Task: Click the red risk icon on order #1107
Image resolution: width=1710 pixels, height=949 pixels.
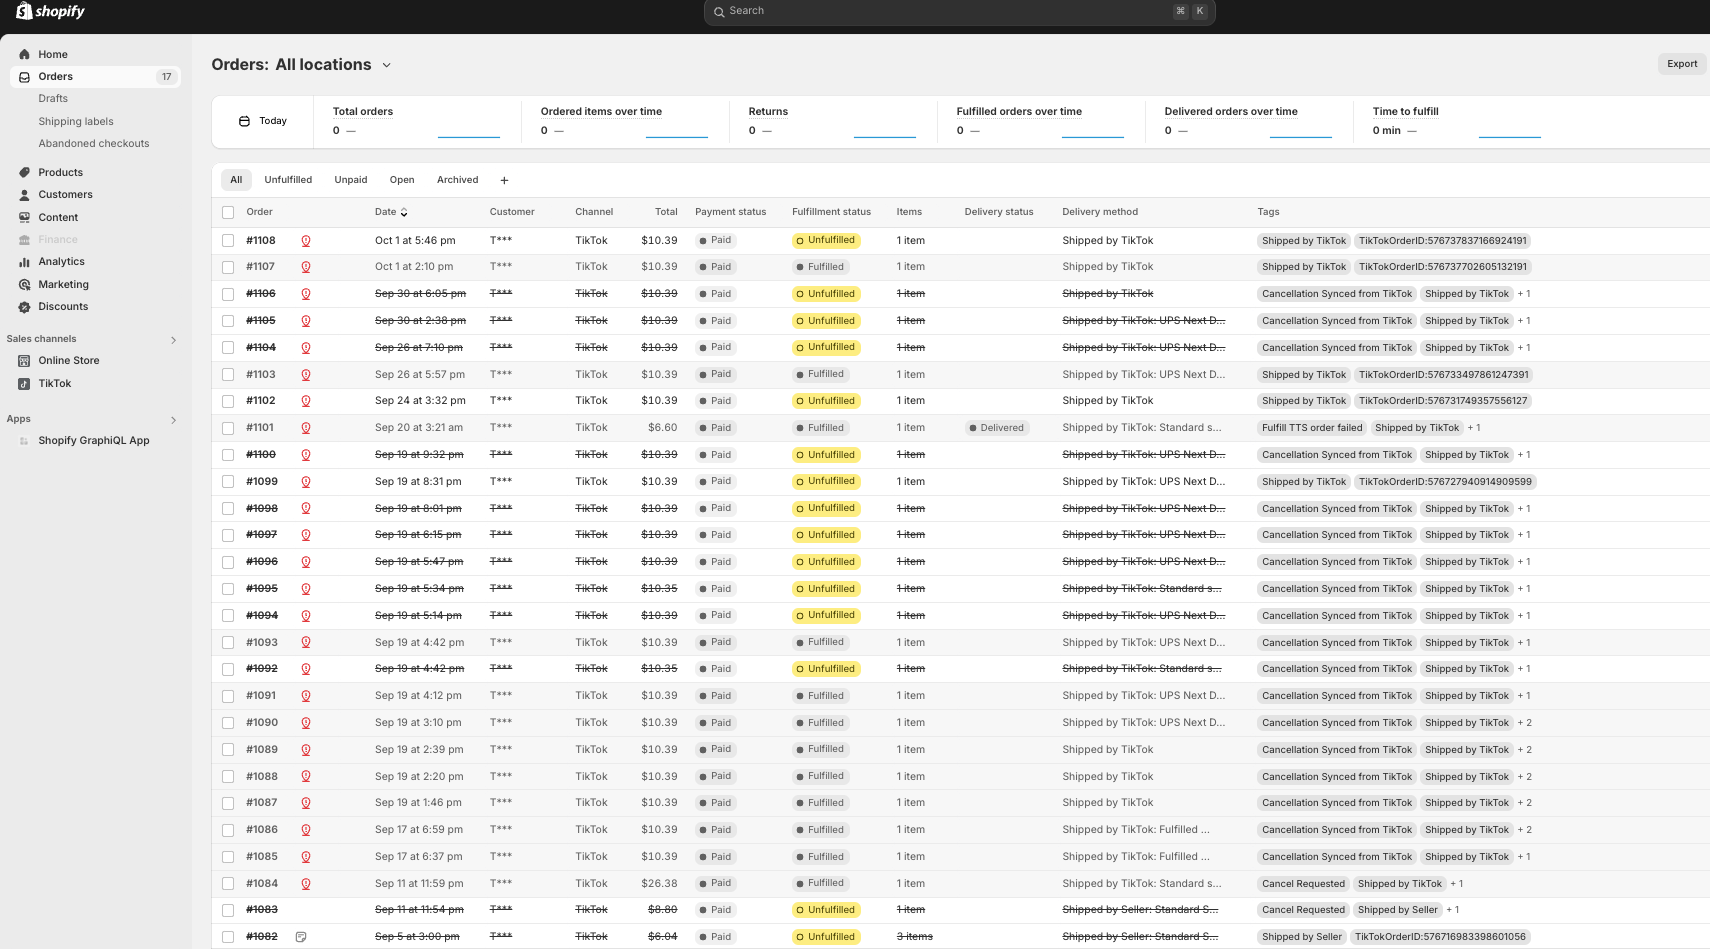Action: point(306,267)
